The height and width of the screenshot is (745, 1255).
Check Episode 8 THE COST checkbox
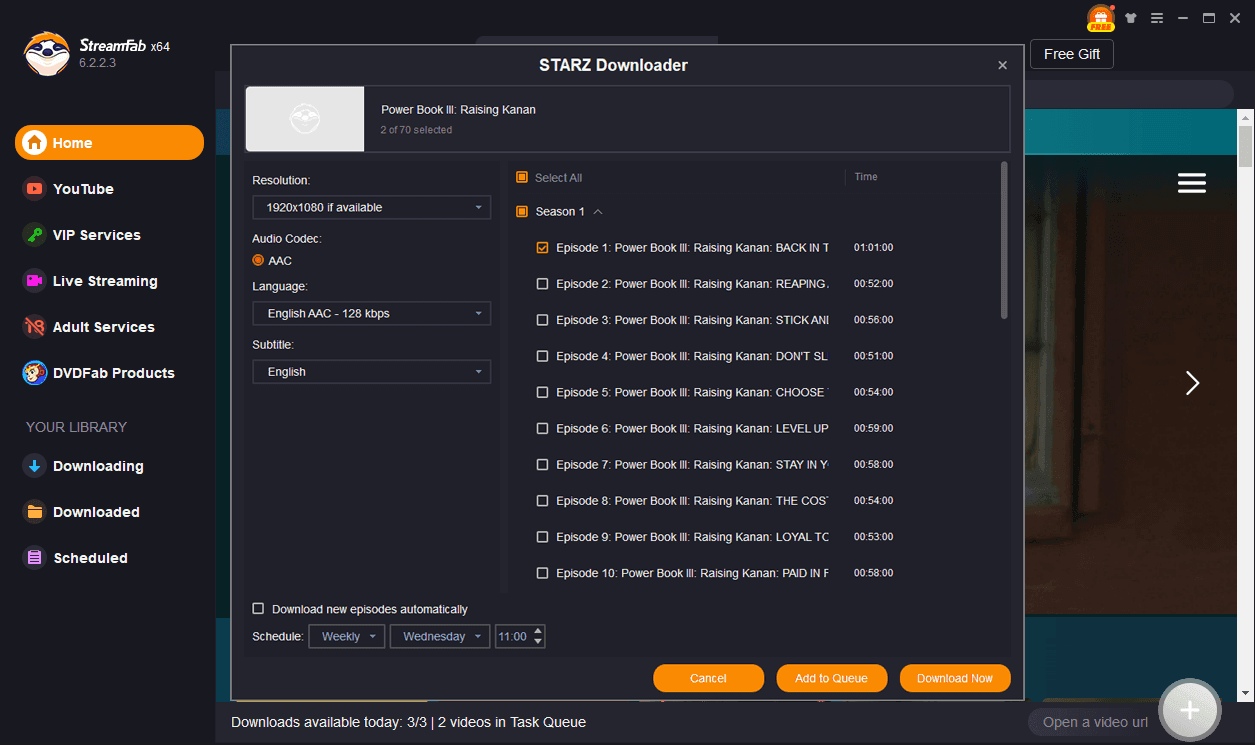click(x=543, y=501)
